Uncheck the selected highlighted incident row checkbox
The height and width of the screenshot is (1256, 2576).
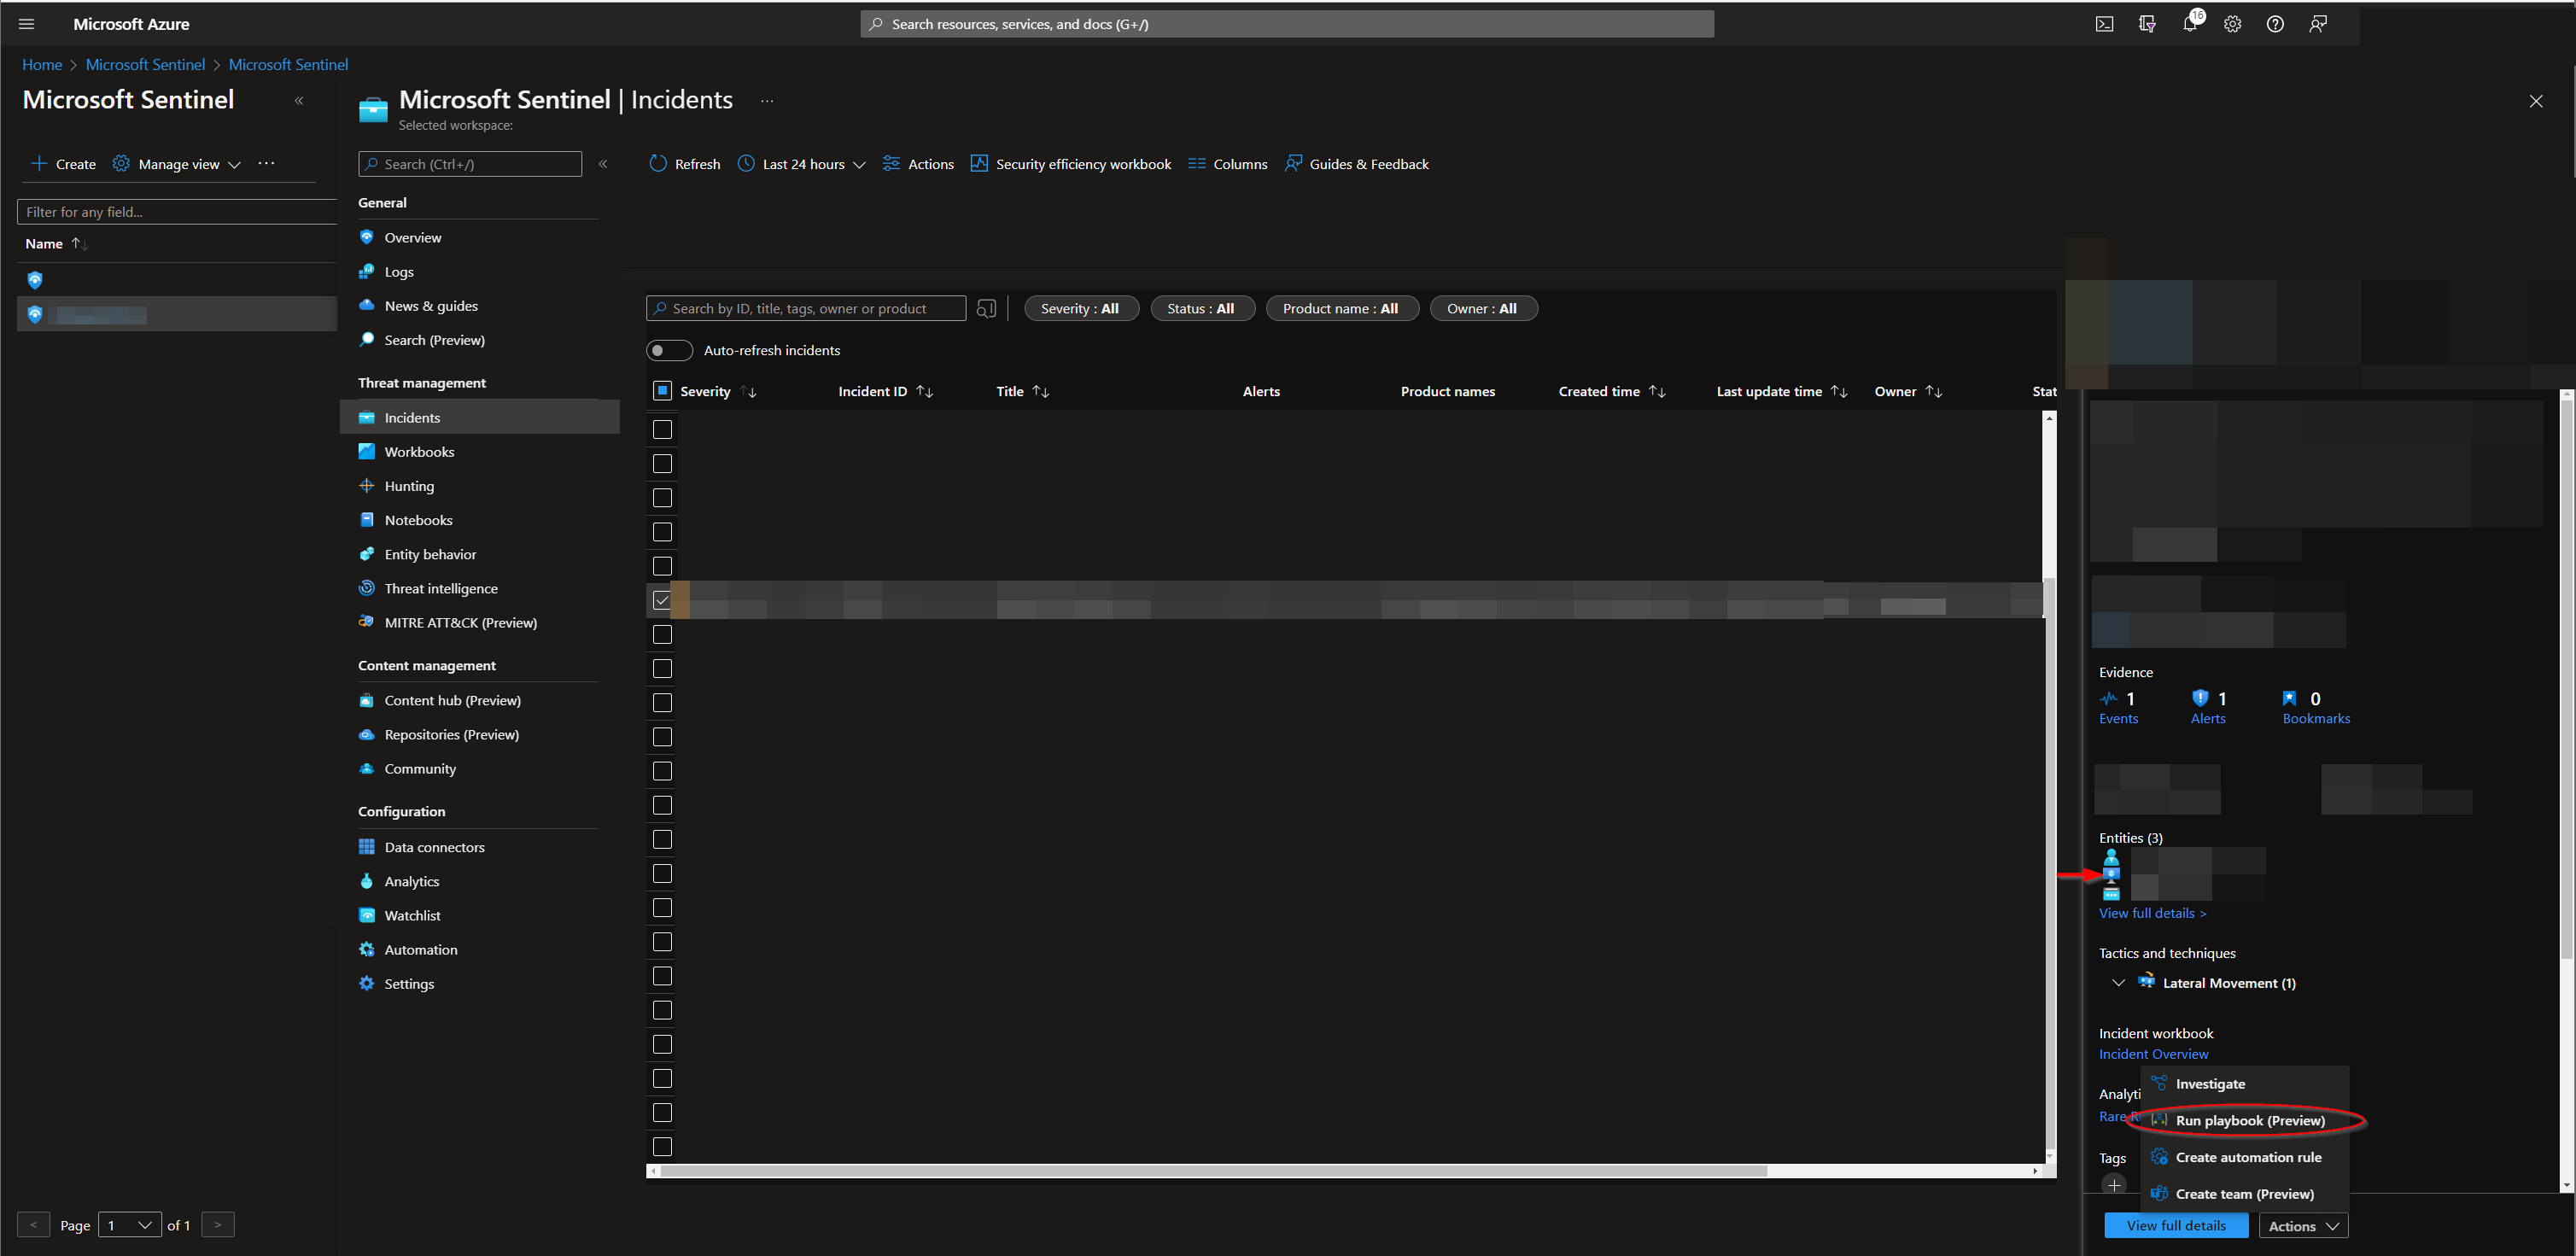(662, 600)
